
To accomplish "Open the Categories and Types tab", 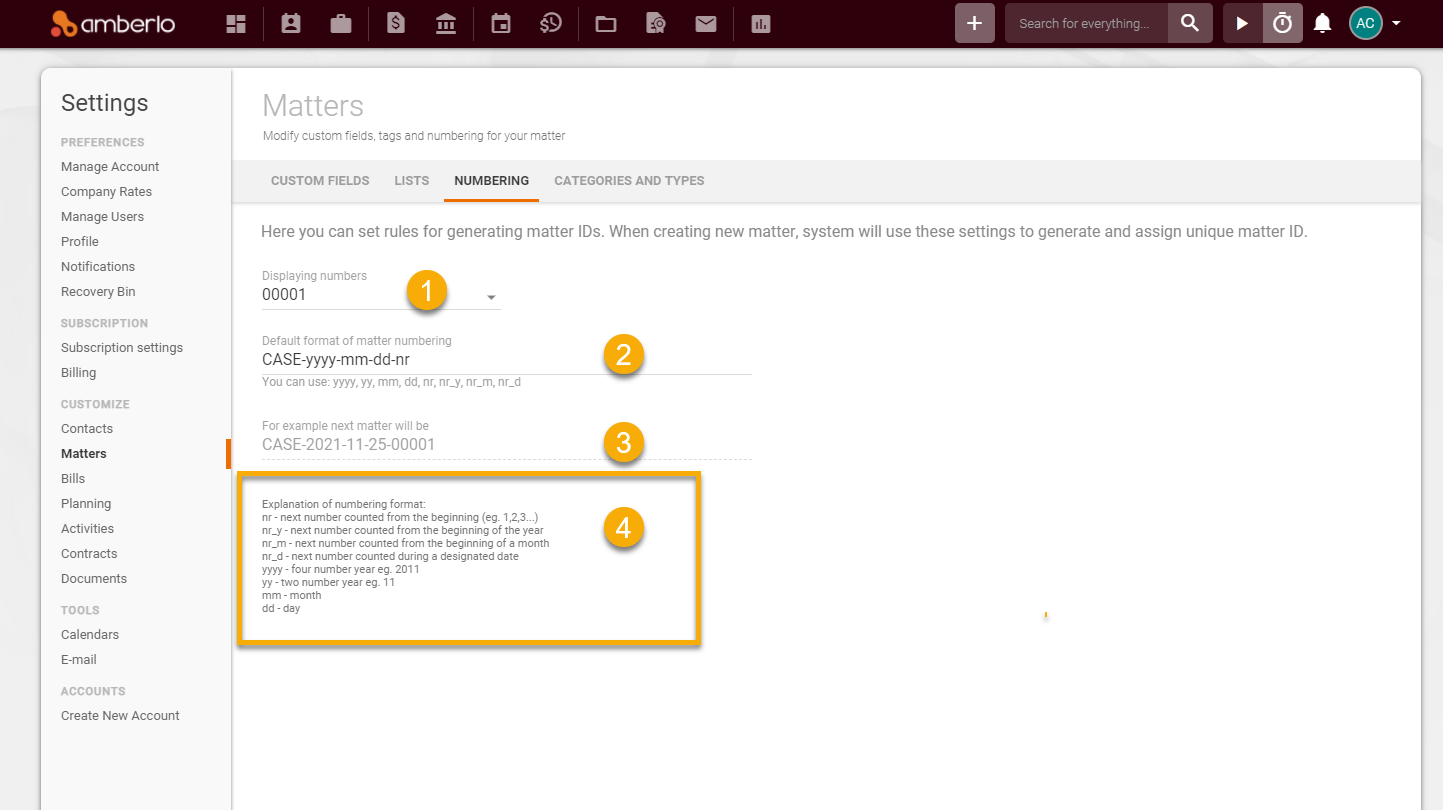I will (x=629, y=180).
